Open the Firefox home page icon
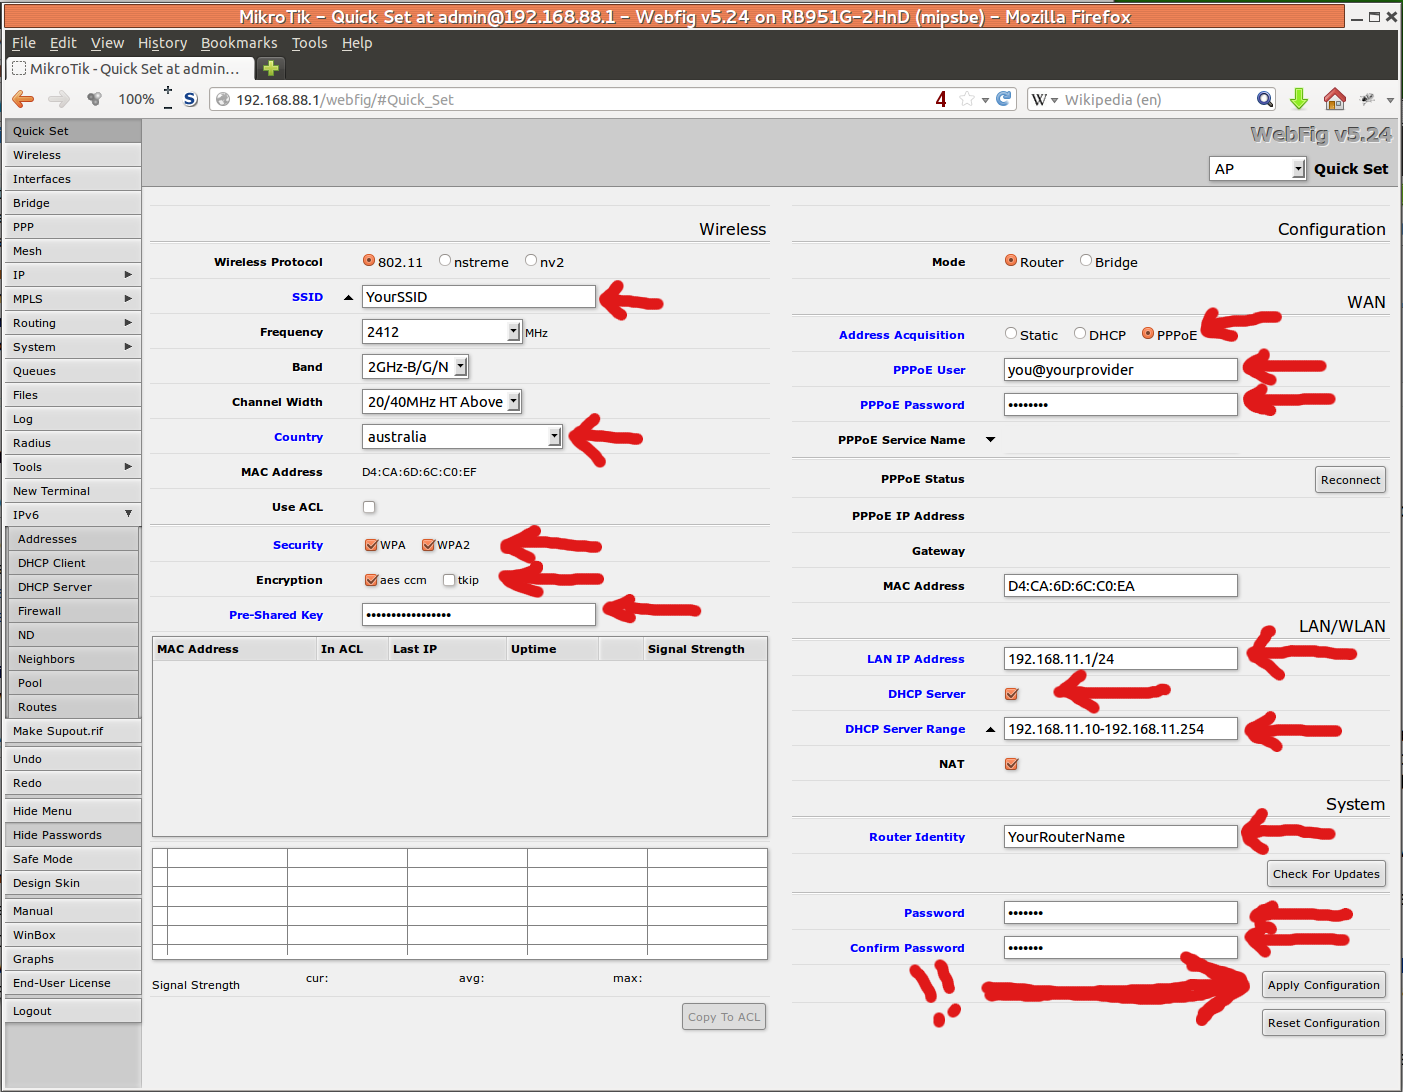 click(1334, 99)
